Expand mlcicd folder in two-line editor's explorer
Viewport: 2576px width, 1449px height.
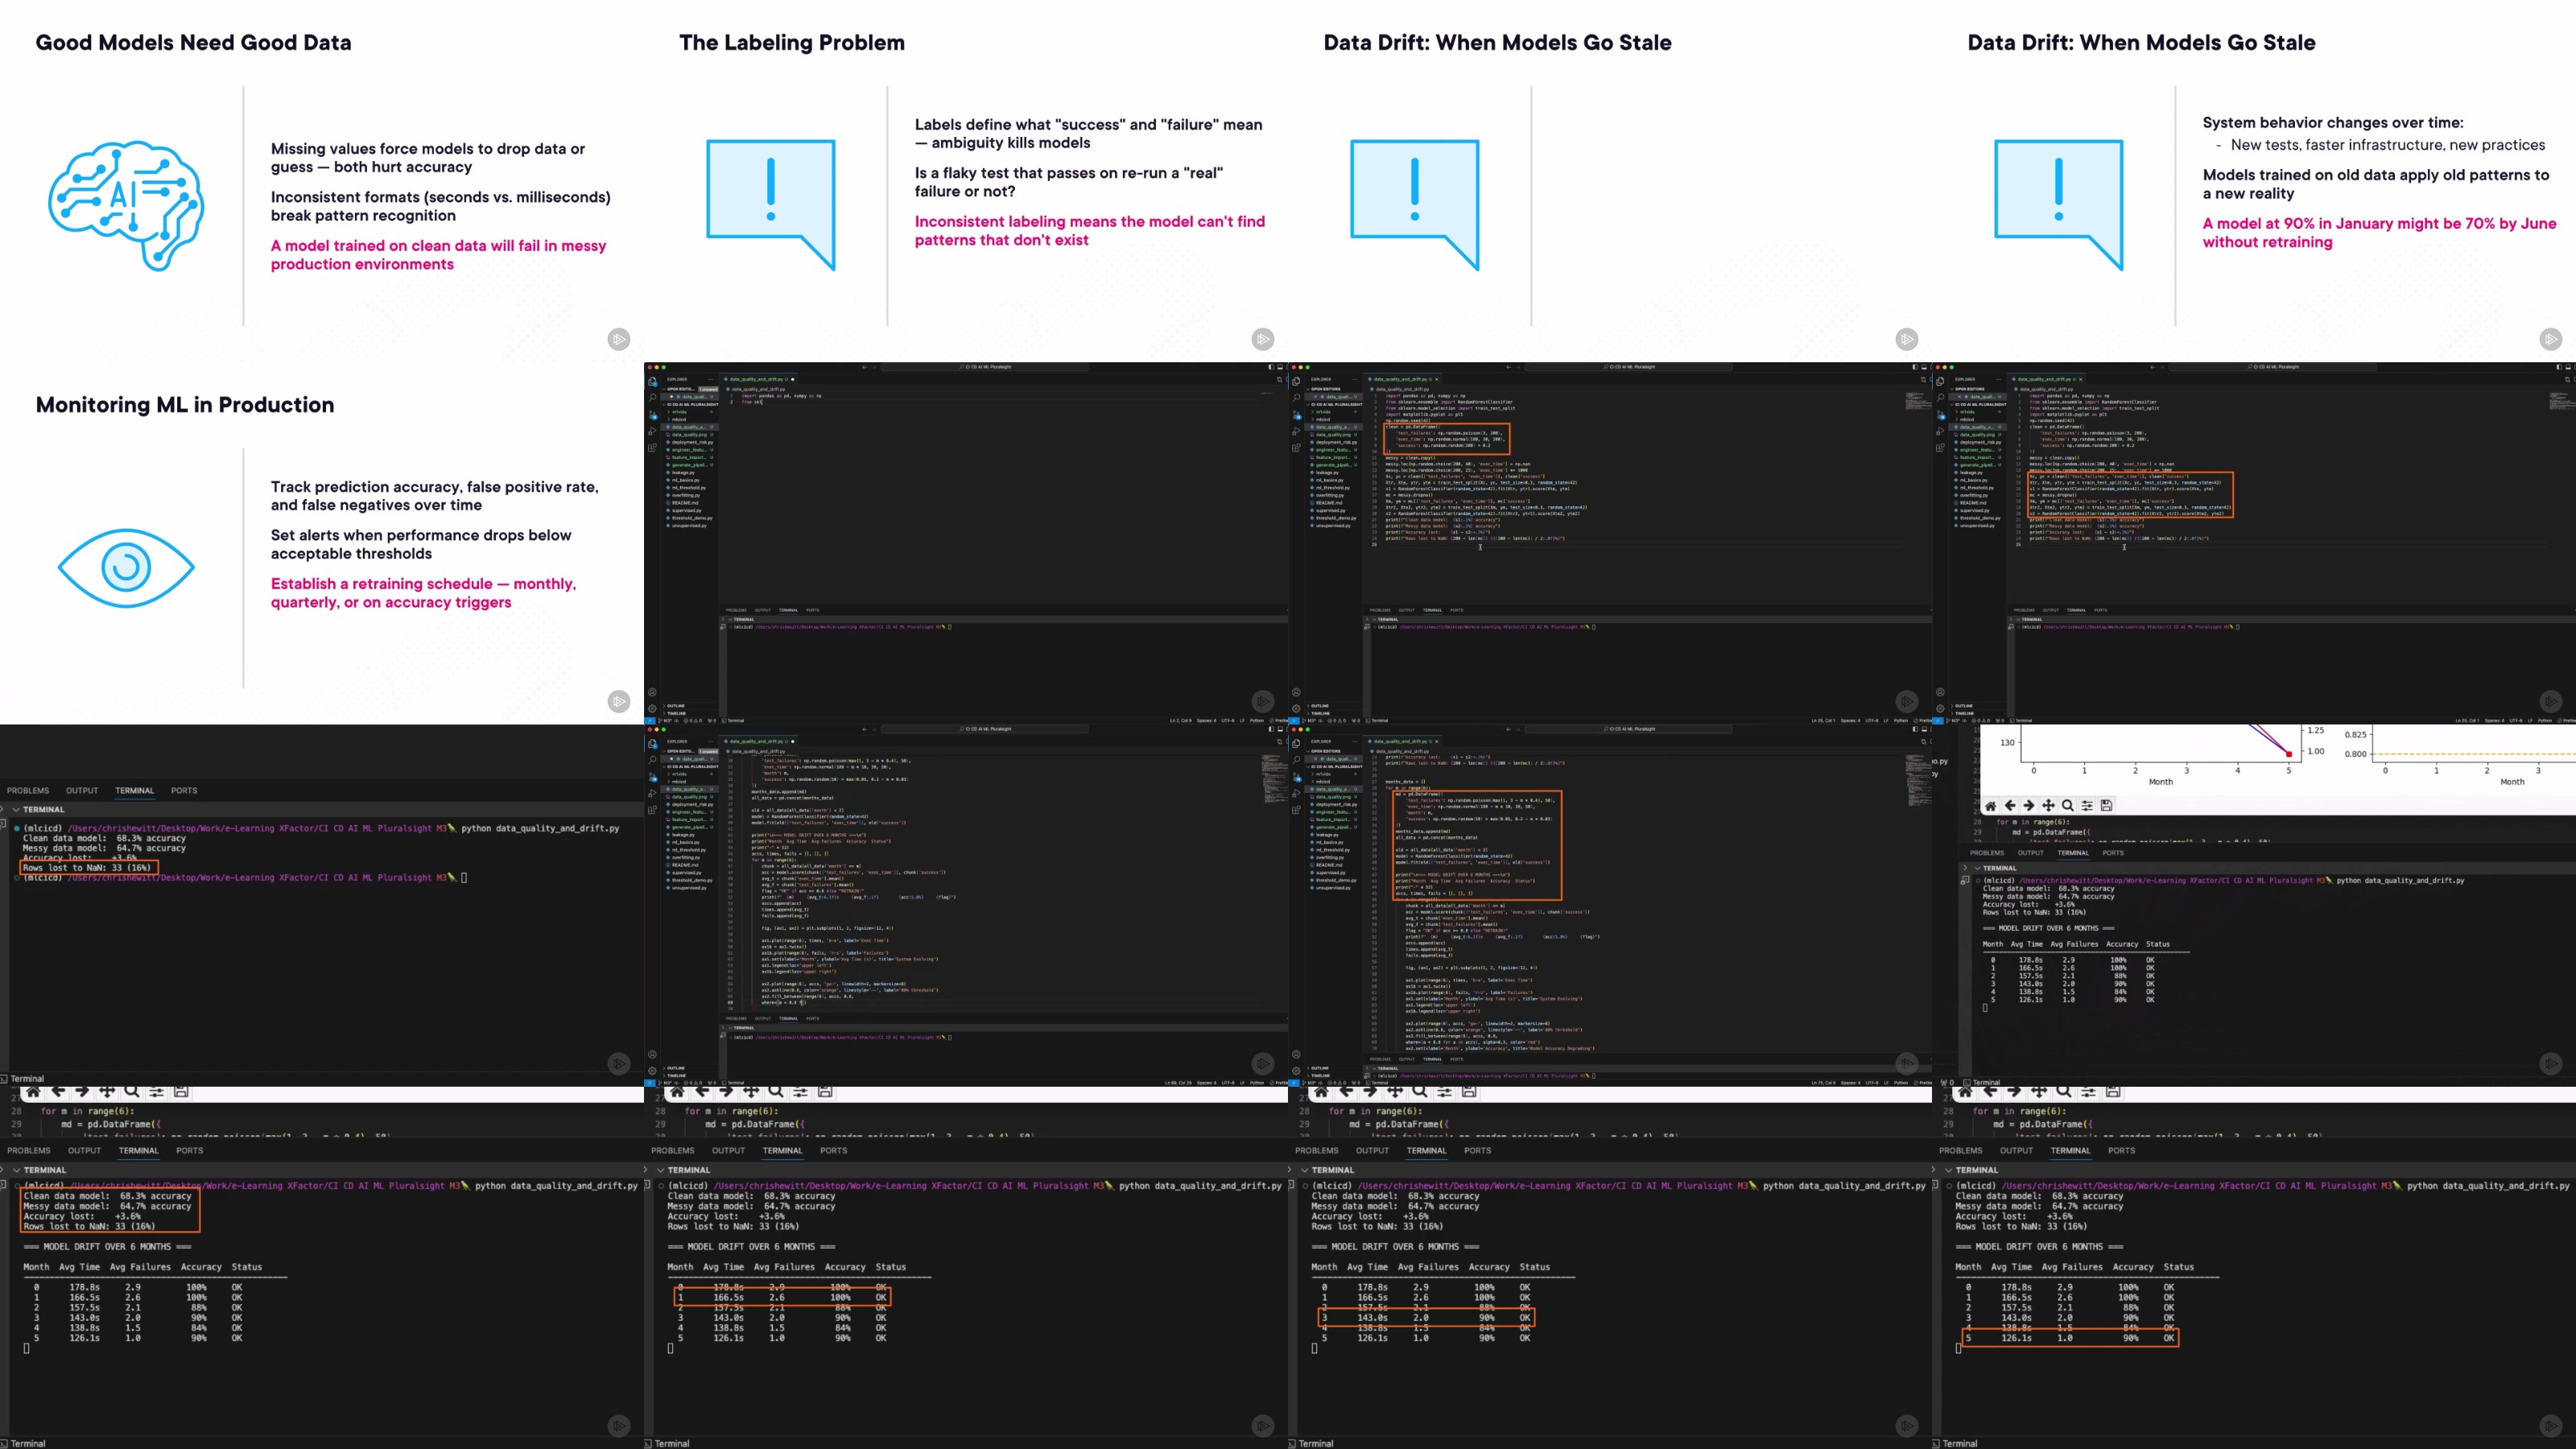click(679, 420)
